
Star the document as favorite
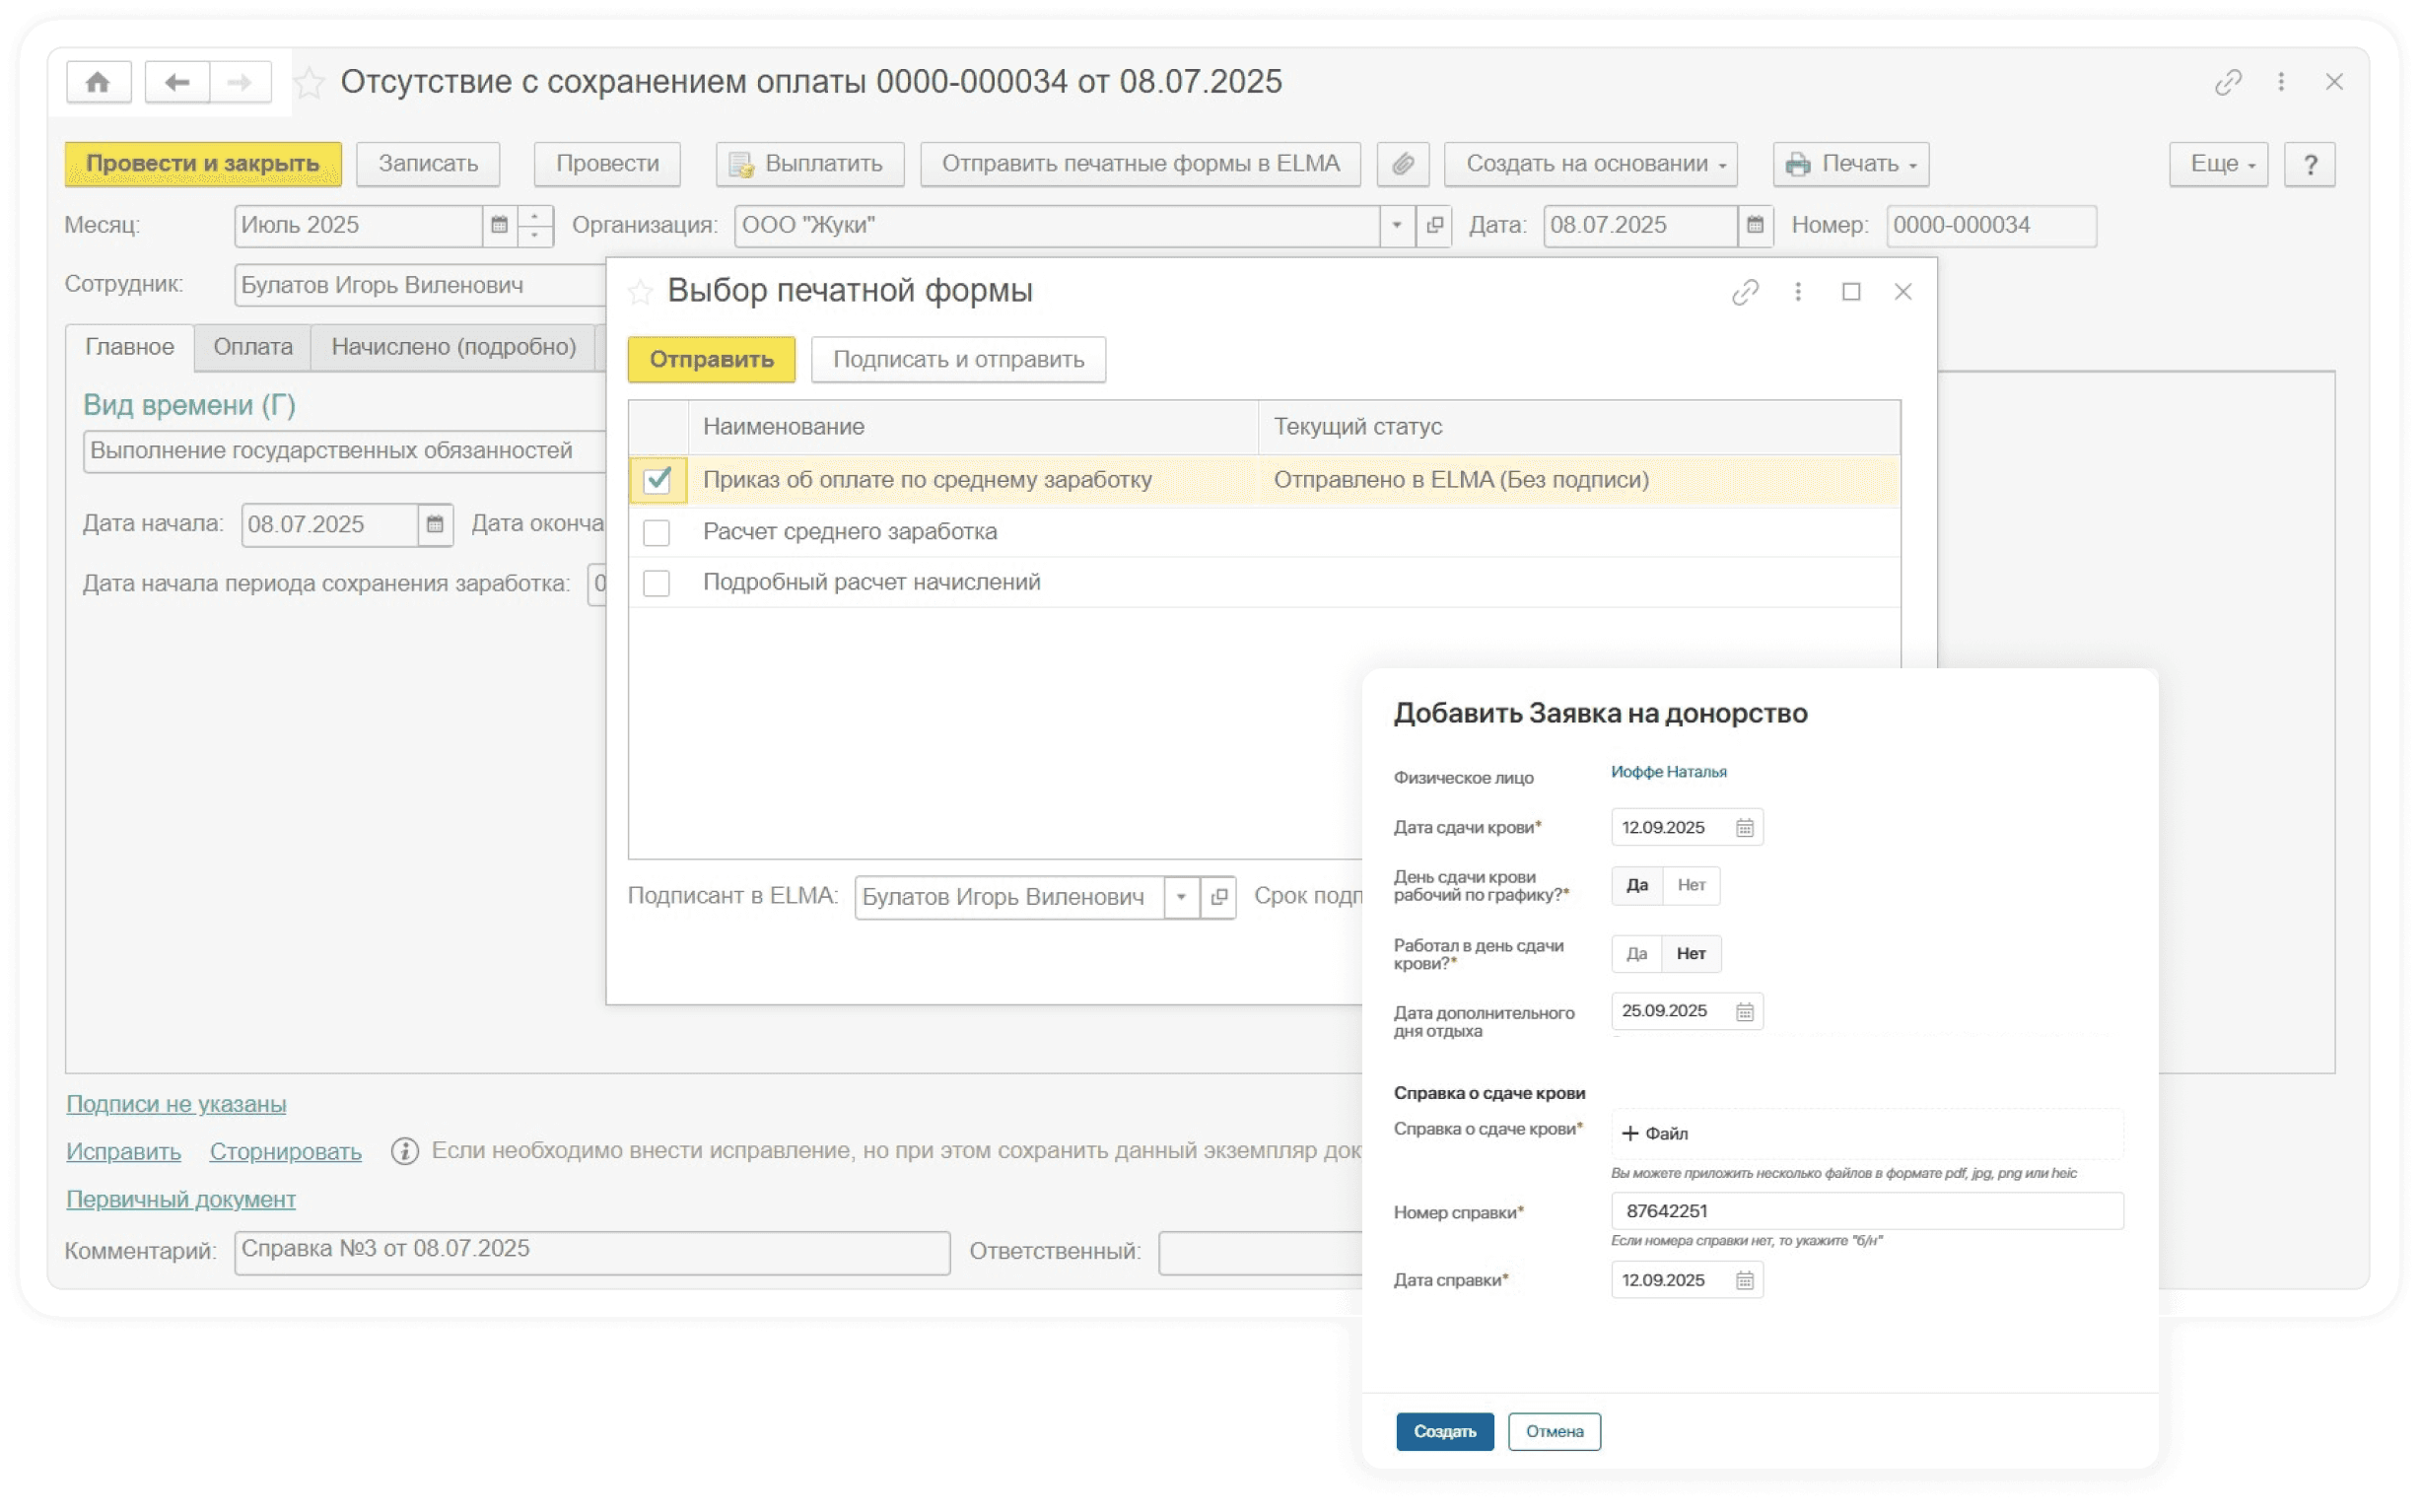click(310, 82)
